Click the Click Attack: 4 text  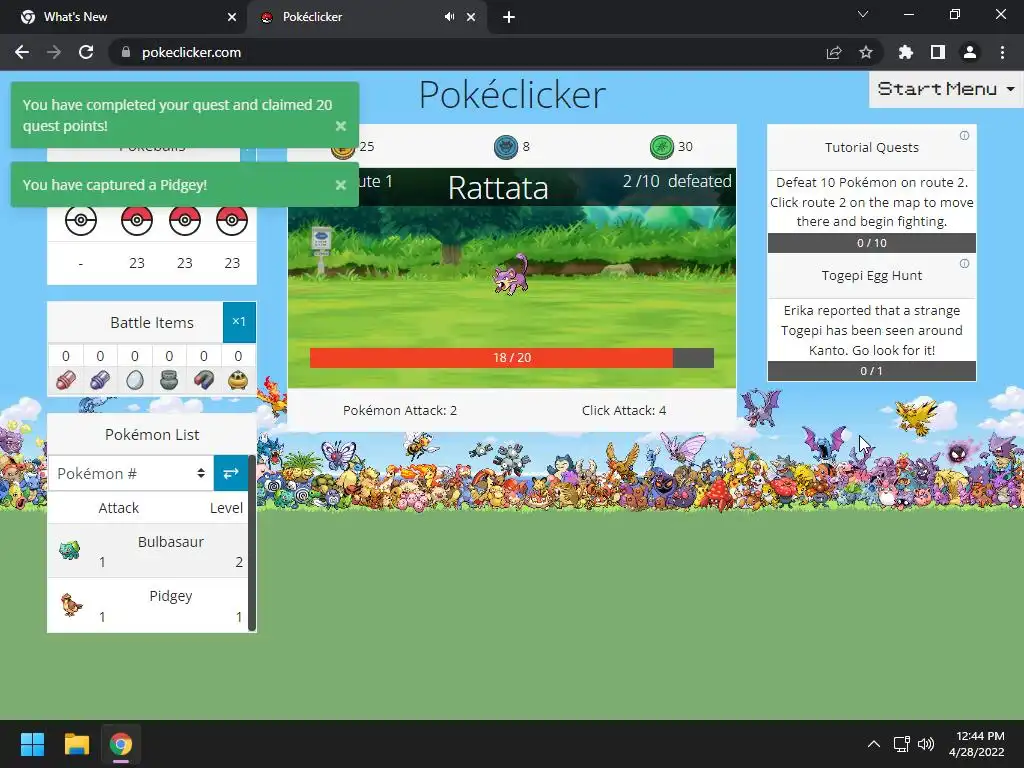point(624,411)
